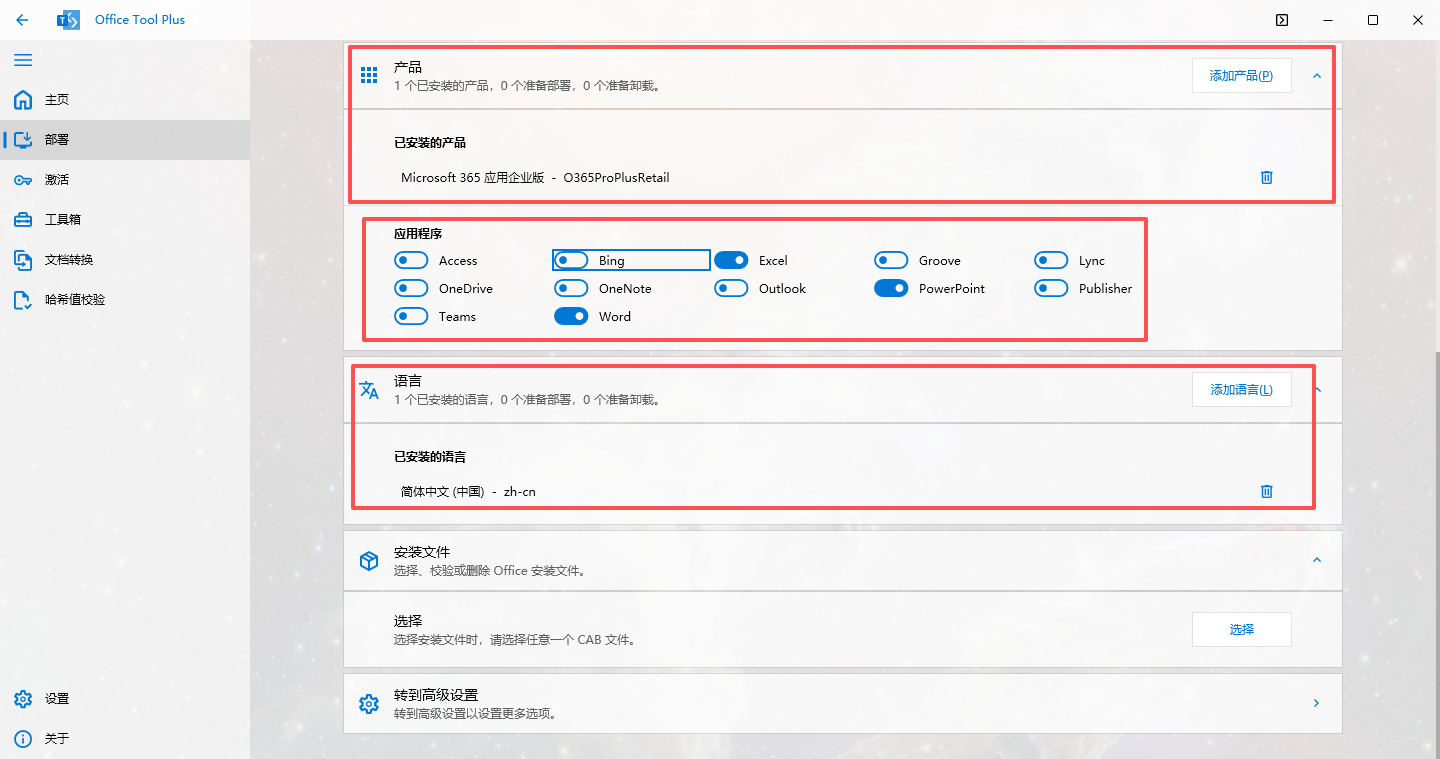The width and height of the screenshot is (1440, 759).
Task: Click the 安装文件 section title
Action: (422, 552)
